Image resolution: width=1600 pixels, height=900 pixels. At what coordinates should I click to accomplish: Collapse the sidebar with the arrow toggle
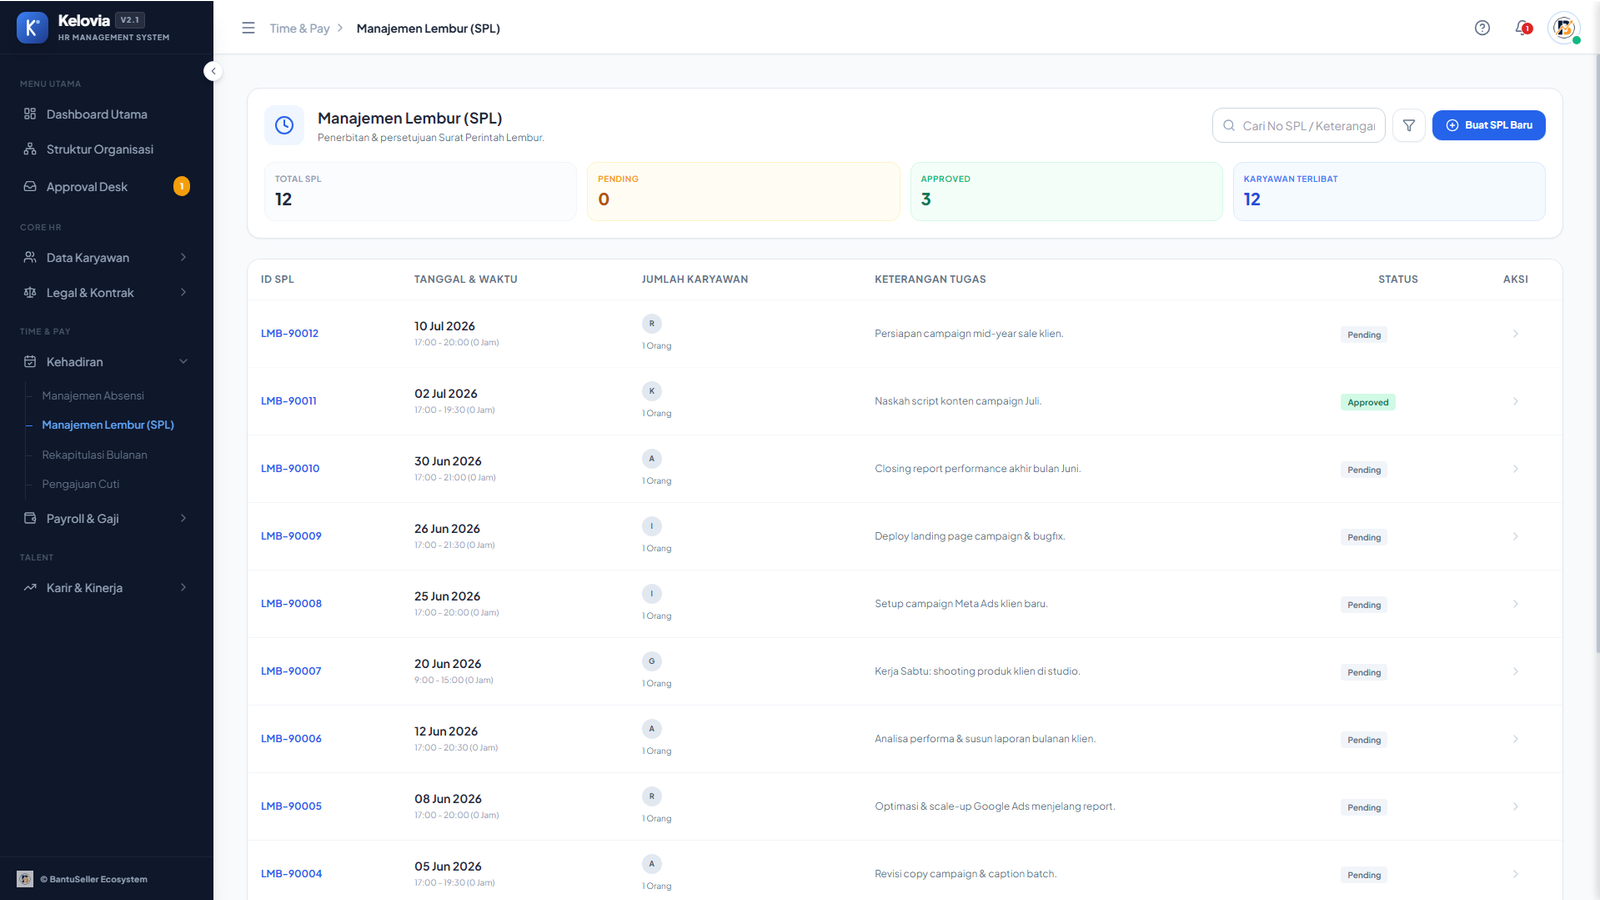tap(213, 71)
